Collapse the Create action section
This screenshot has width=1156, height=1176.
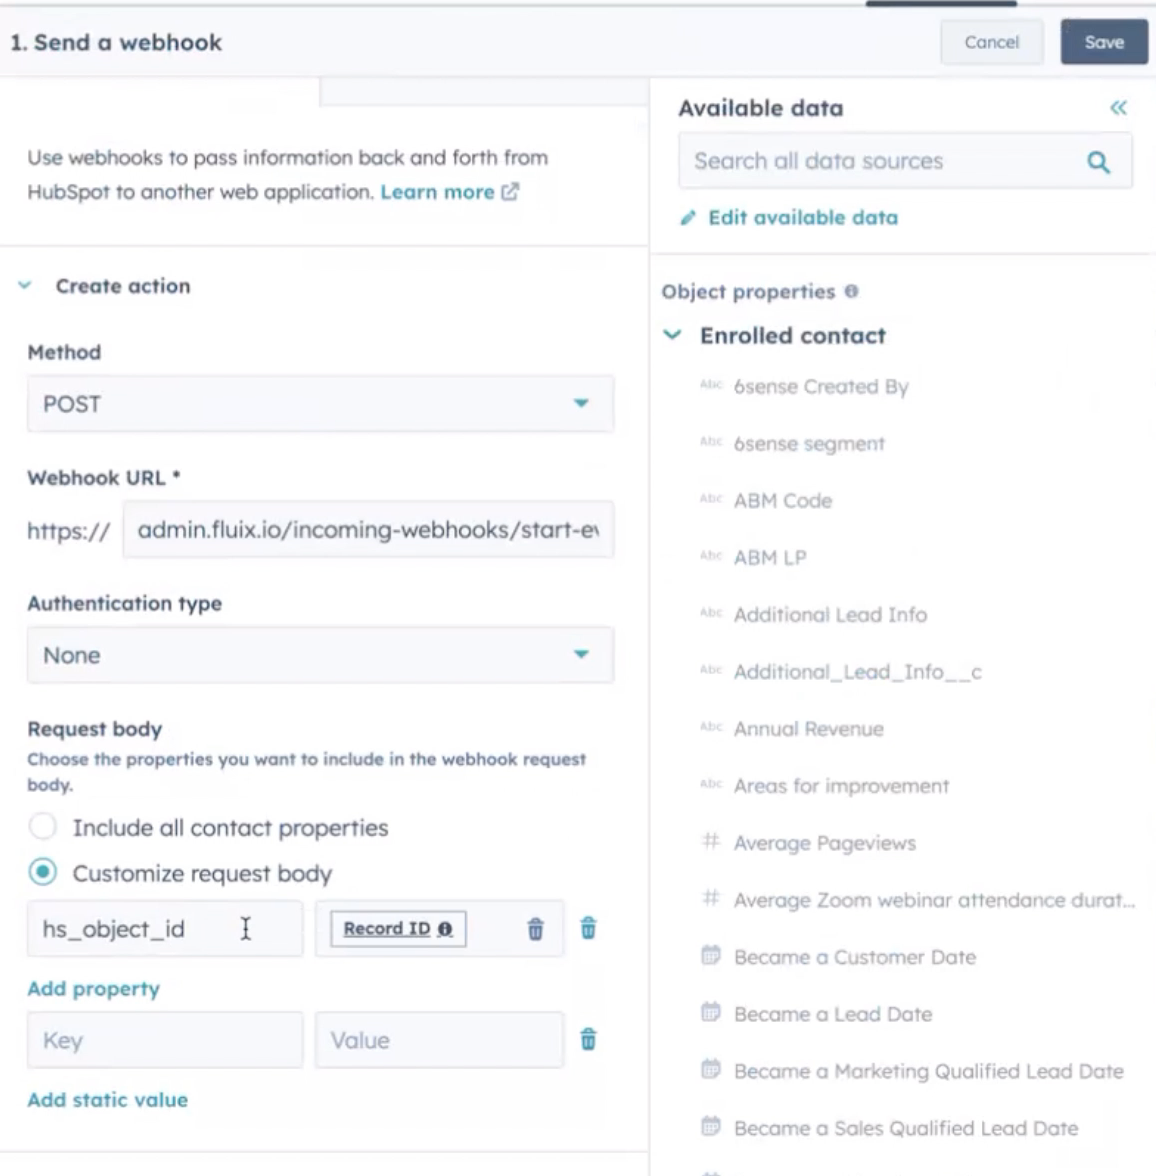23,285
